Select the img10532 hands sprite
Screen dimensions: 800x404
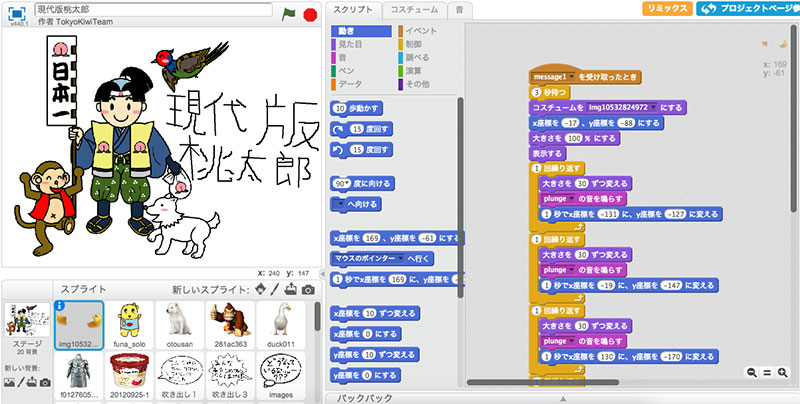(79, 325)
